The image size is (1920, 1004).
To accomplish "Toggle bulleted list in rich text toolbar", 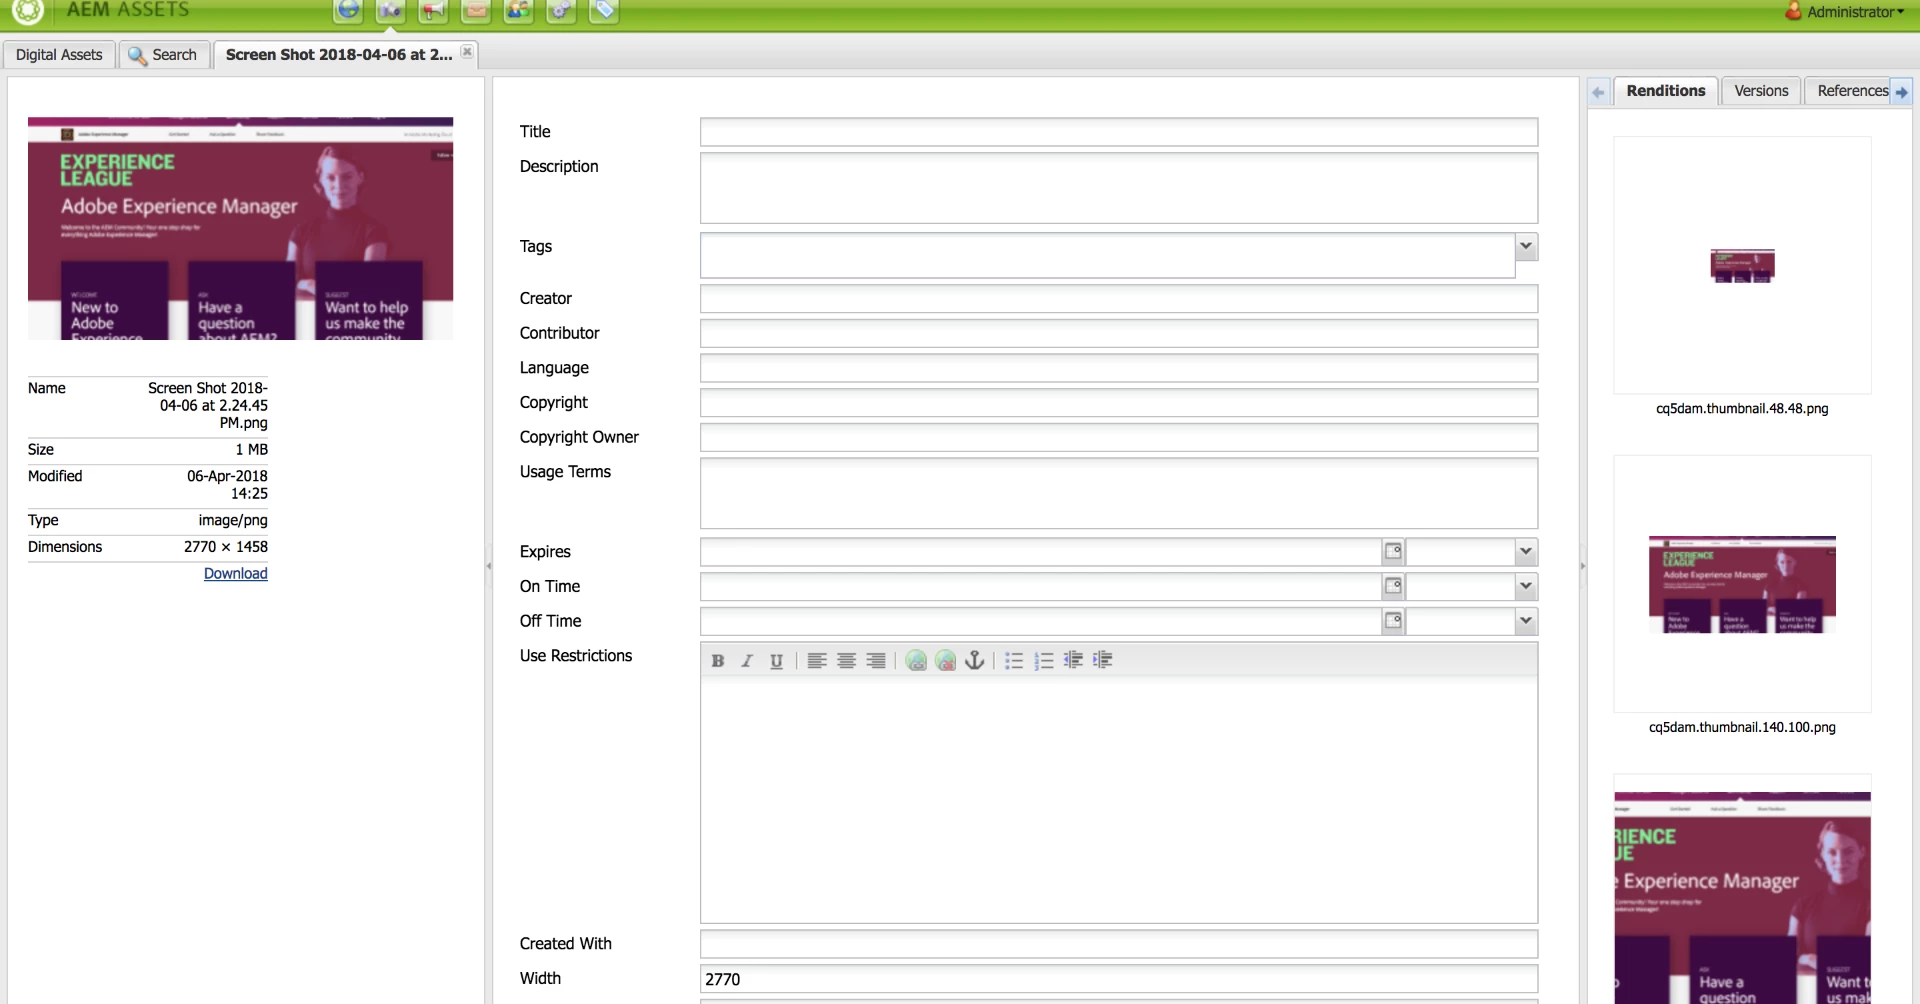I will point(1014,661).
